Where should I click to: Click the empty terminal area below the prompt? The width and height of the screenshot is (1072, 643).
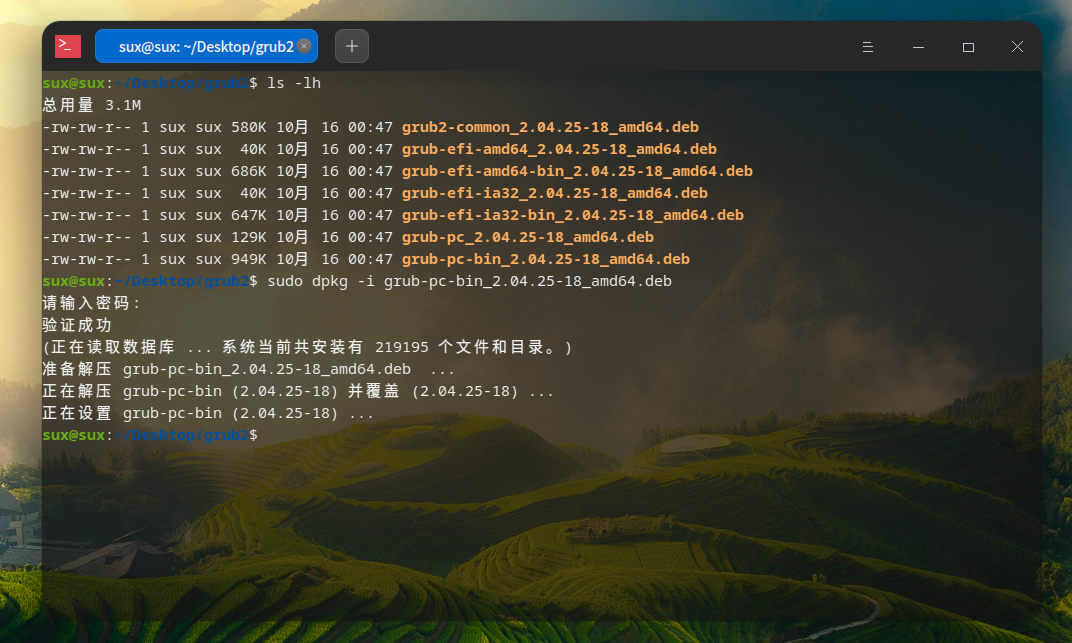[500, 520]
